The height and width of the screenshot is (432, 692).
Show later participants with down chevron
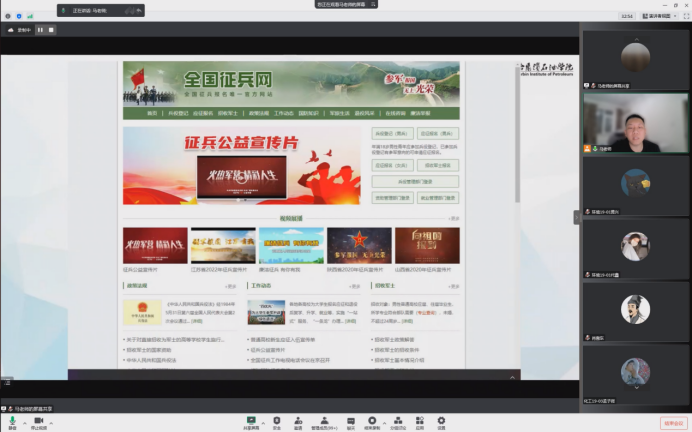pyautogui.click(x=636, y=387)
